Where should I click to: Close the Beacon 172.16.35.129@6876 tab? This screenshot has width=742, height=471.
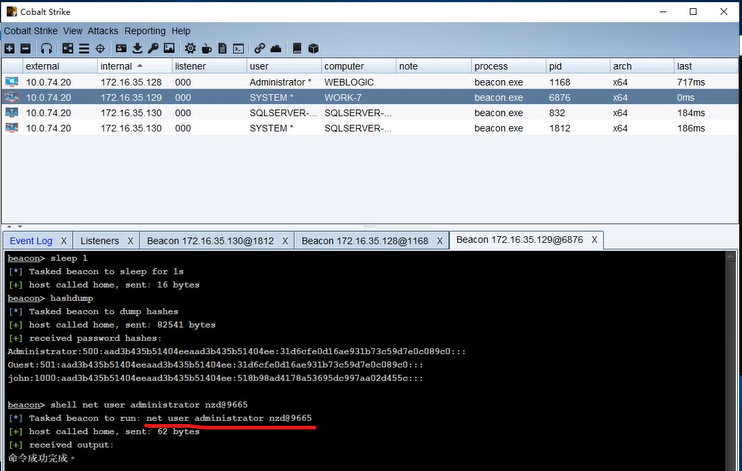594,240
